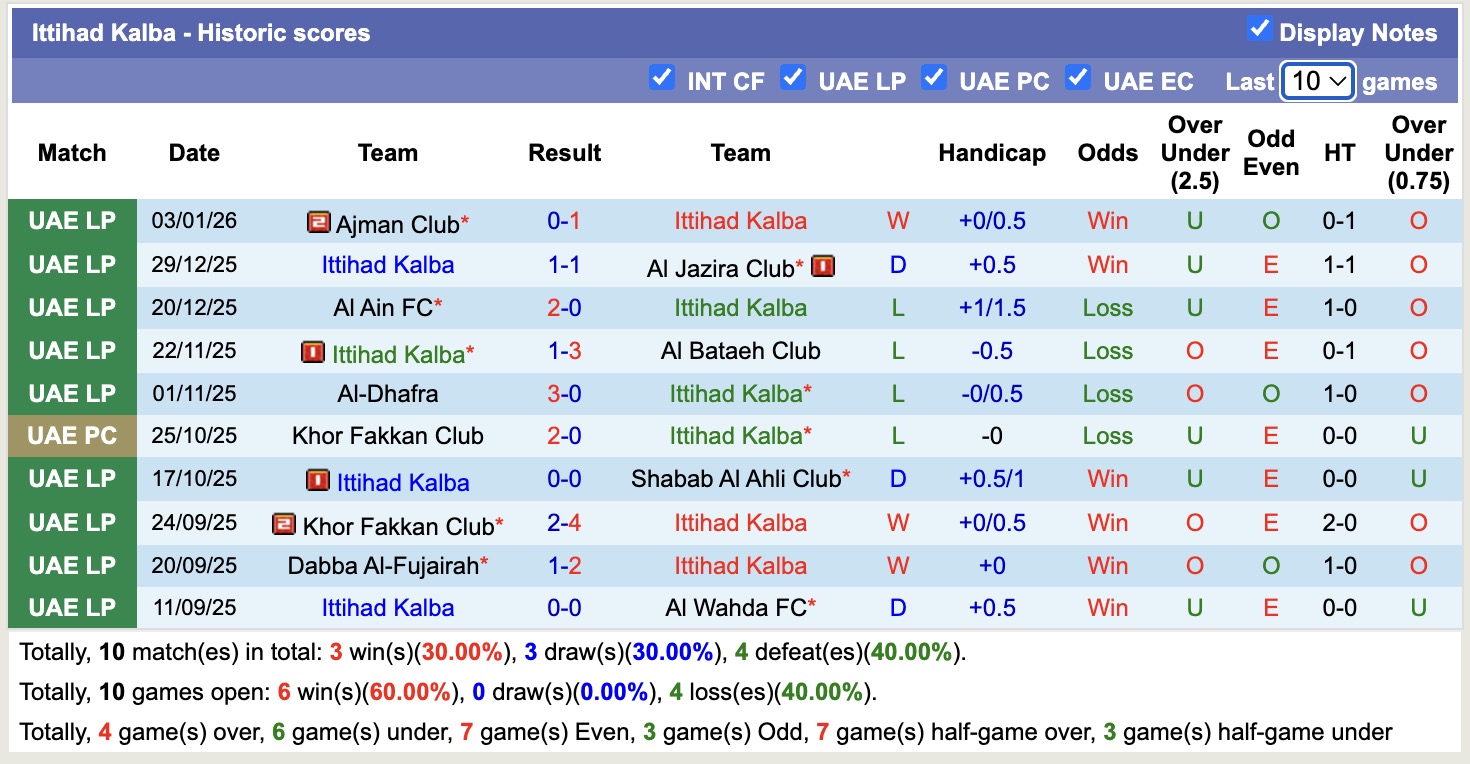
Task: Click the red icon before Ittihad Kalba on 22/11/25
Action: coord(315,351)
